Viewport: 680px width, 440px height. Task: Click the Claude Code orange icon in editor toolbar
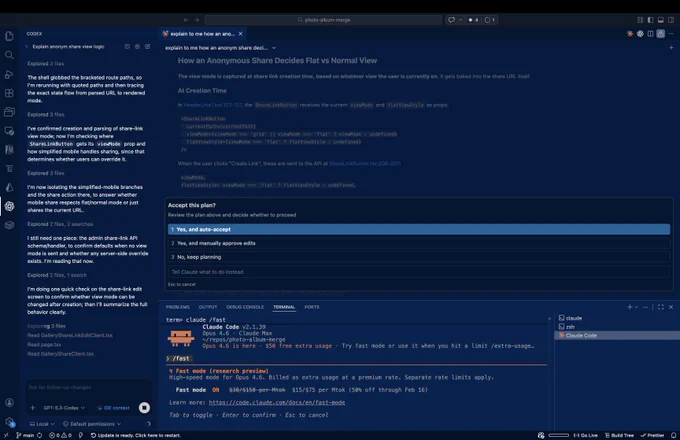pos(630,34)
